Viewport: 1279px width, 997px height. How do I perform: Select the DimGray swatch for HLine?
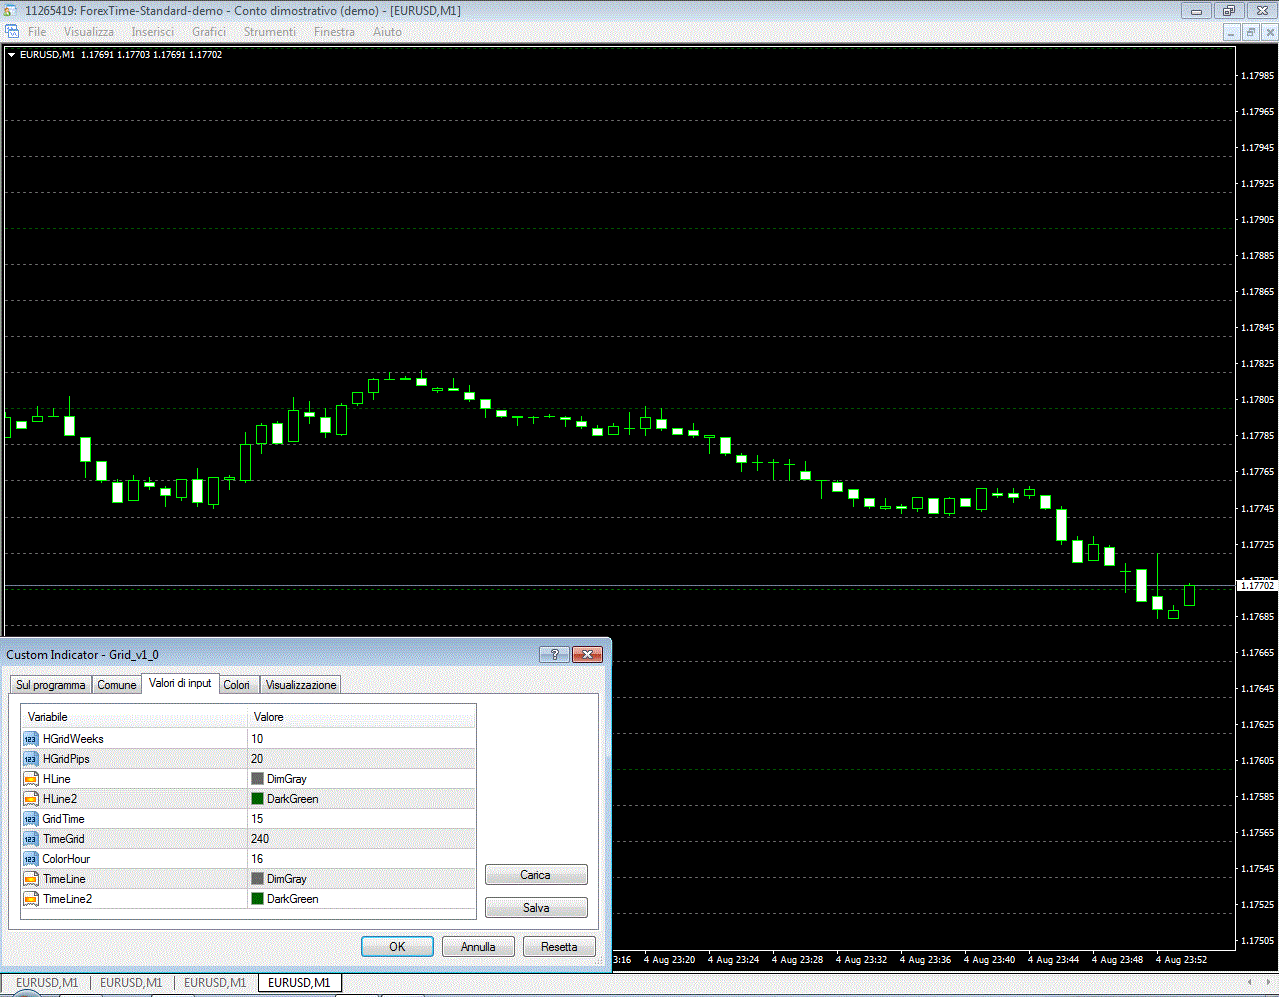[257, 779]
